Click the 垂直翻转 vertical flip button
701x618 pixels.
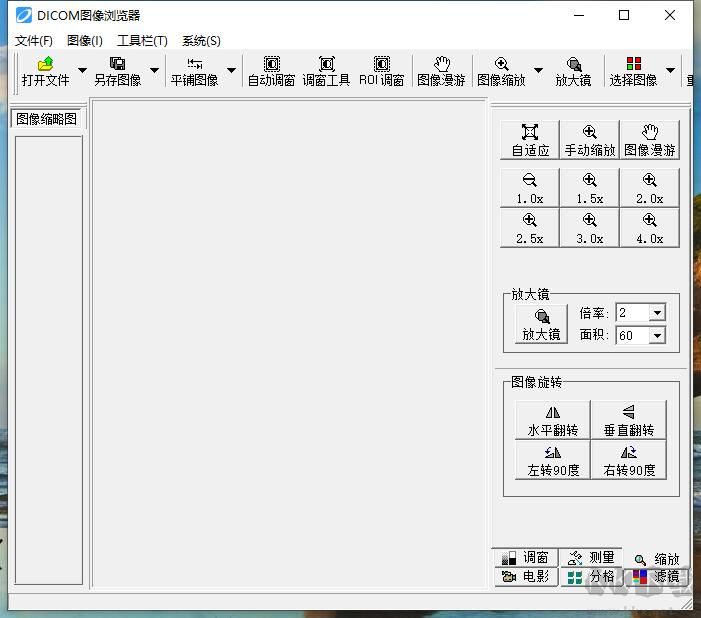pos(629,420)
